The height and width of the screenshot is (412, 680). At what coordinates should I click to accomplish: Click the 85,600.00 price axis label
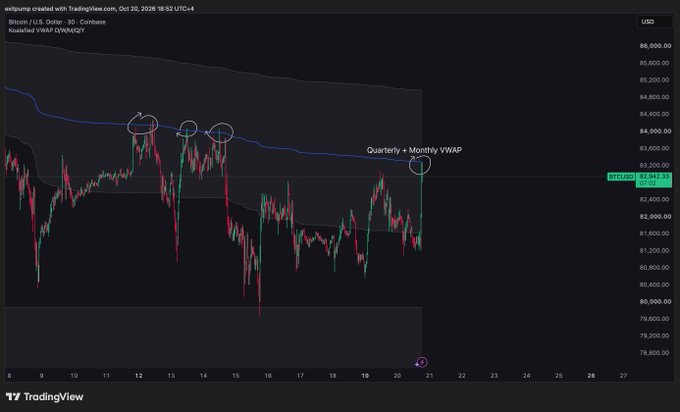(x=655, y=63)
